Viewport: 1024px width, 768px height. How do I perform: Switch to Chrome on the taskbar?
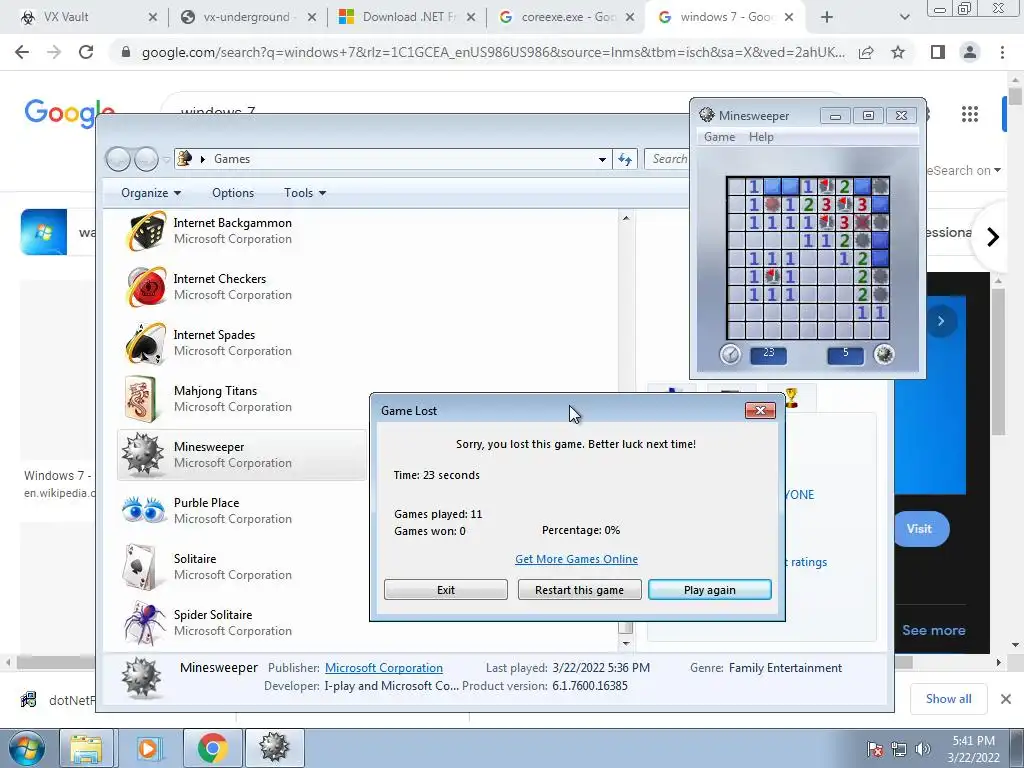(212, 748)
